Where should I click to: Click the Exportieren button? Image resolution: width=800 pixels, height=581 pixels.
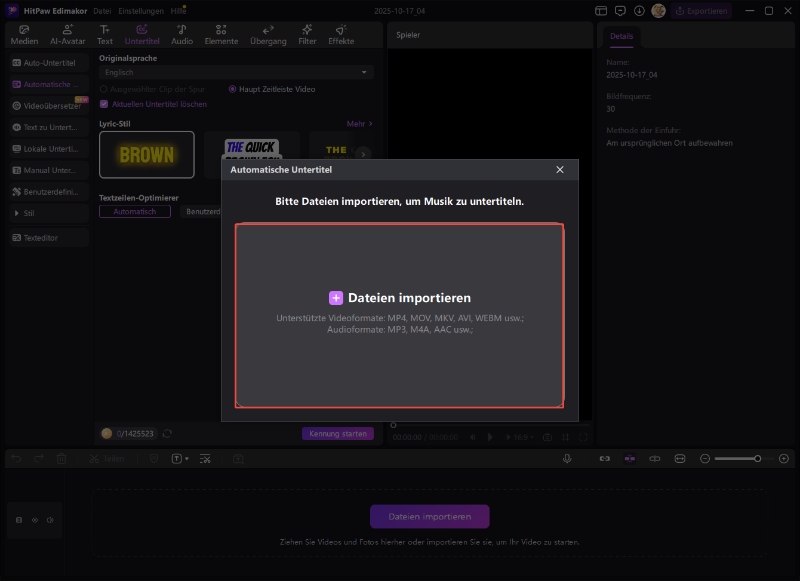(x=702, y=11)
